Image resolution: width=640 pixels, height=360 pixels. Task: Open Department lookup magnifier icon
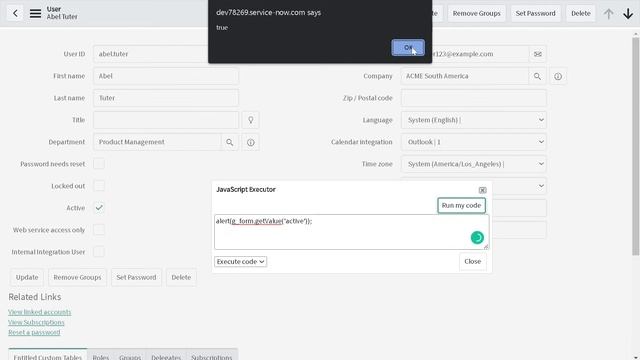(230, 142)
